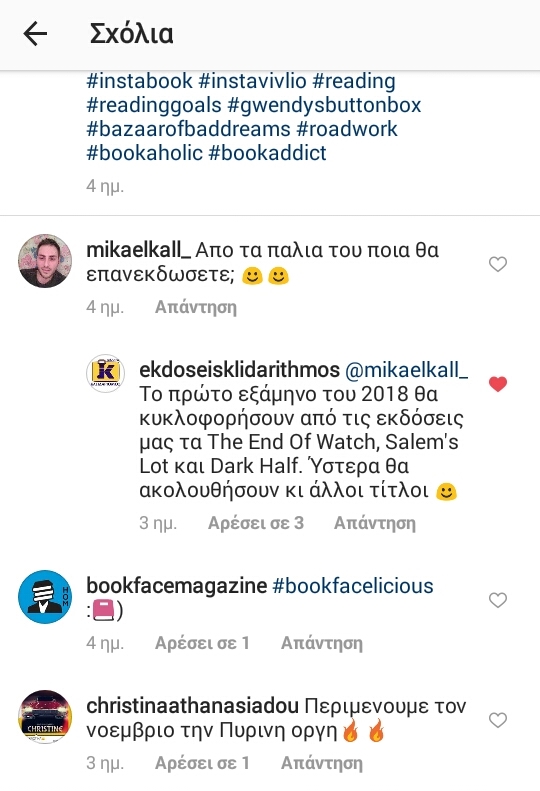Open the @mikaelkall_ mention link
Viewport: 540px width, 791px height.
pyautogui.click(x=406, y=370)
